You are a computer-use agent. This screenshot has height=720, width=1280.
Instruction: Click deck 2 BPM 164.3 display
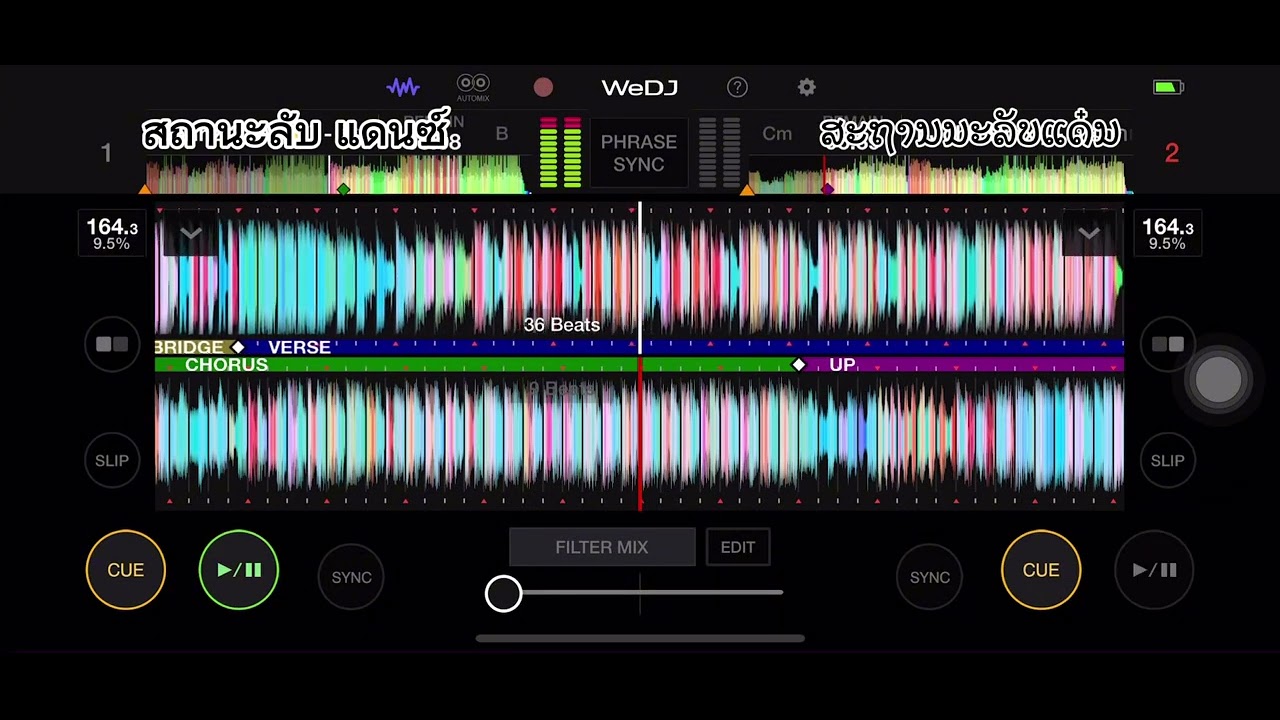point(1167,234)
